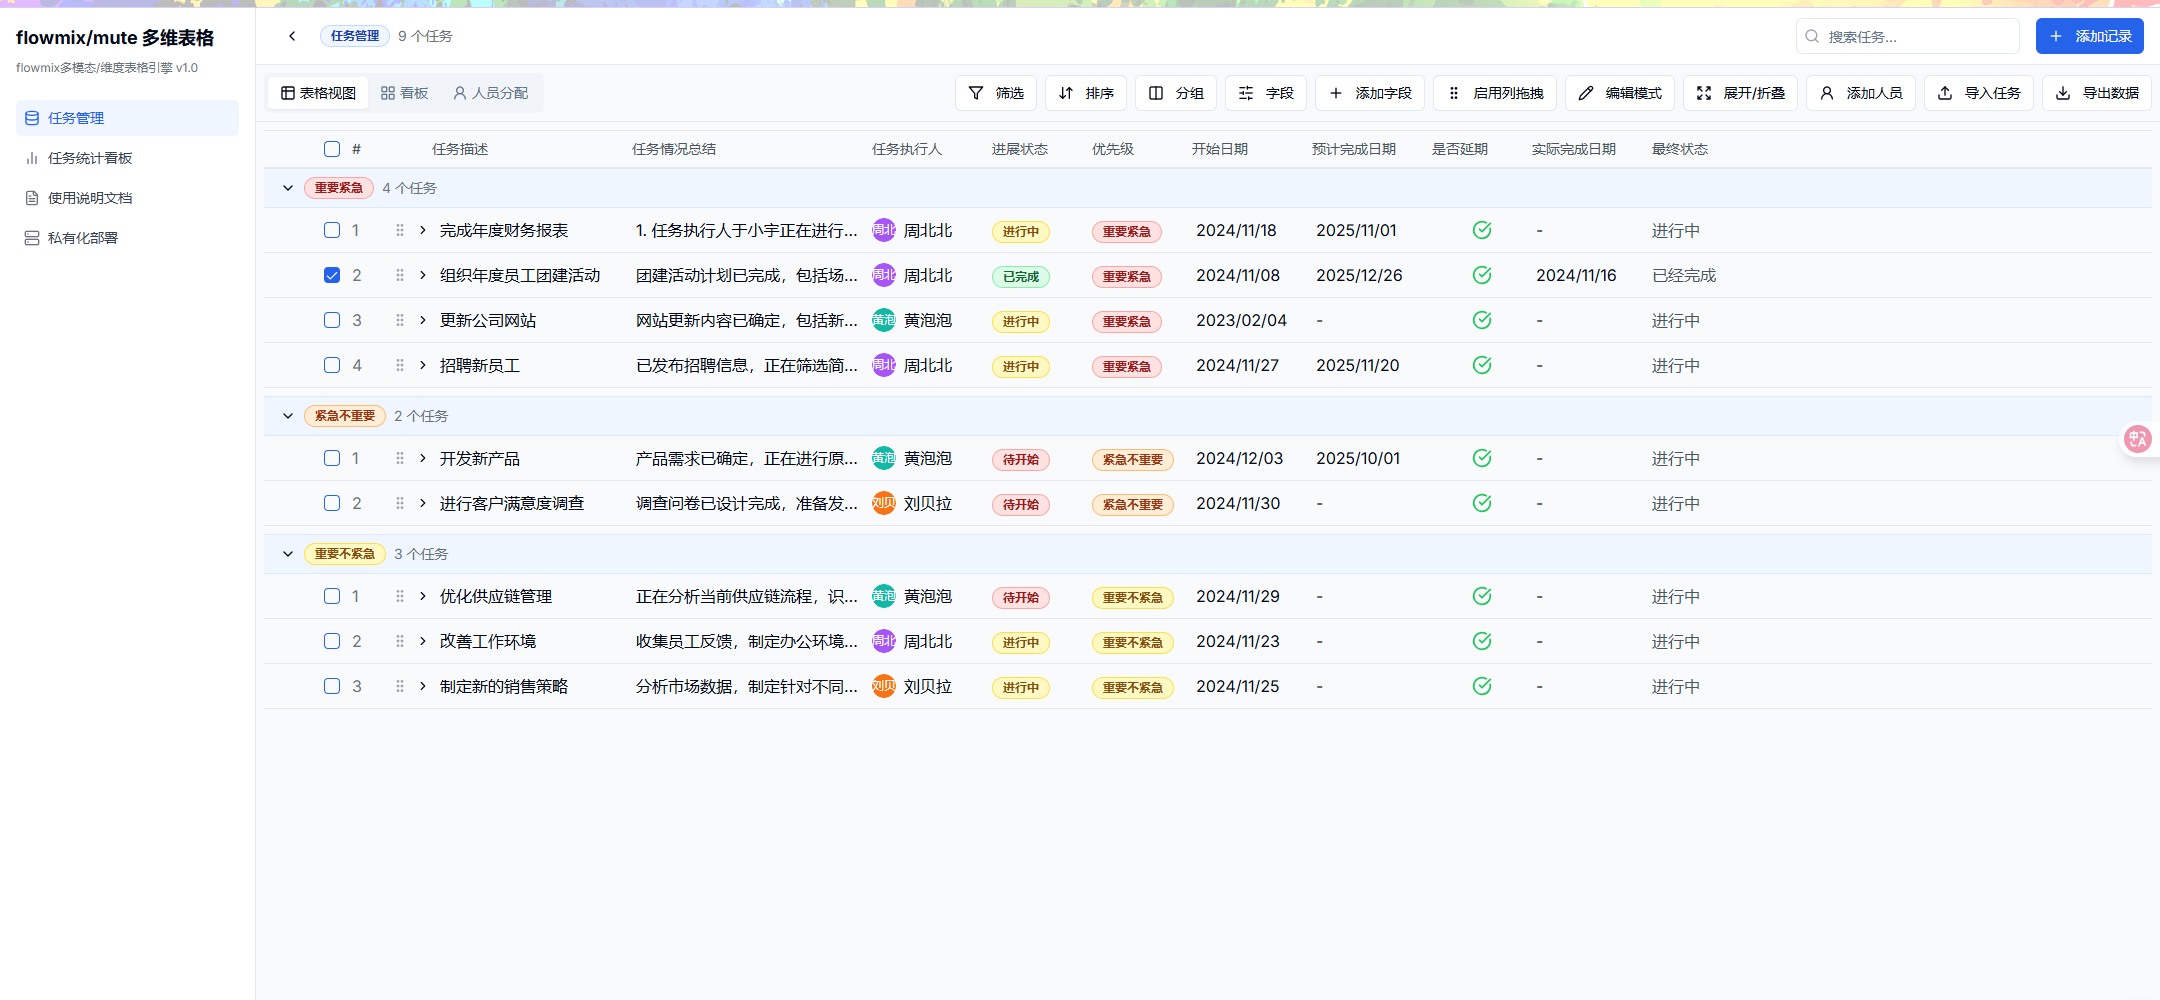Click 周北北 avatar in 招聘新员工 row
The width and height of the screenshot is (2160, 1000).
[884, 365]
